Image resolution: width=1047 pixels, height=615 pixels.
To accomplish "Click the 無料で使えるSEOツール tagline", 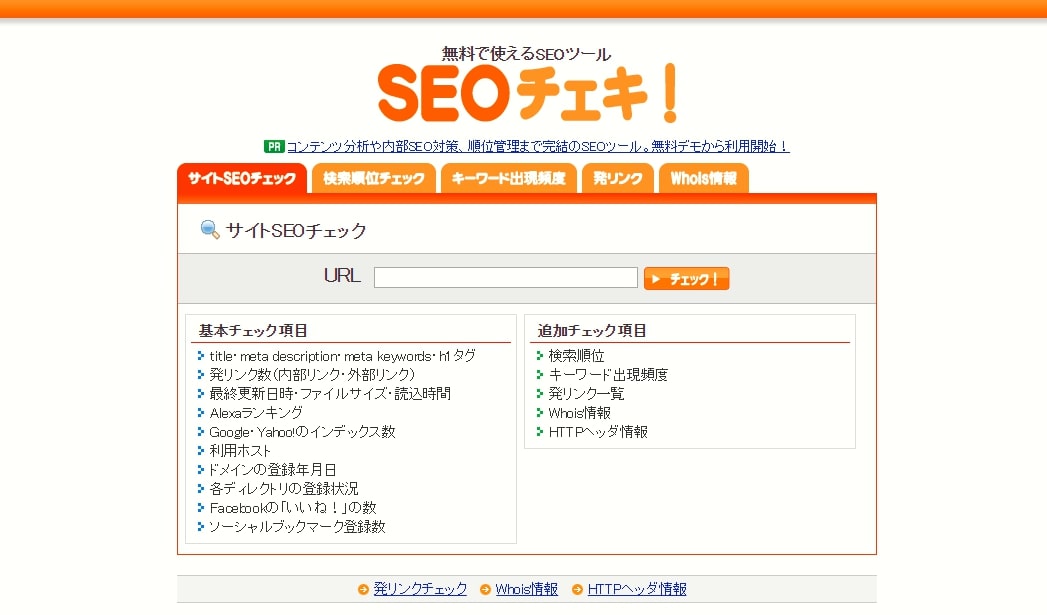I will pyautogui.click(x=526, y=54).
